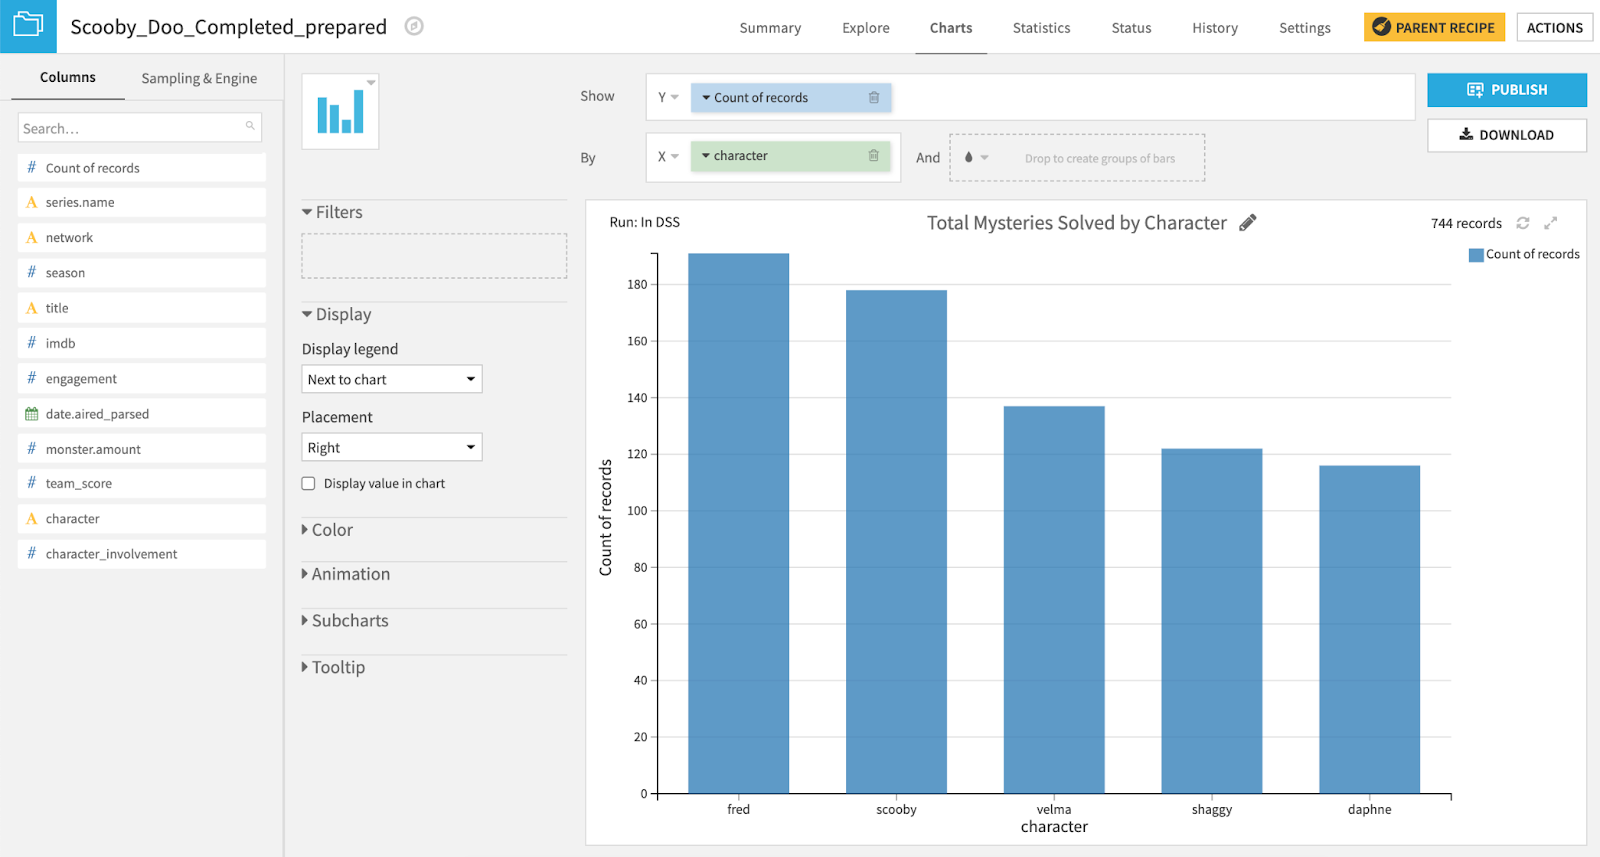Open the Sampling & Engine tab
Screen dimensions: 1600x857
(x=199, y=78)
